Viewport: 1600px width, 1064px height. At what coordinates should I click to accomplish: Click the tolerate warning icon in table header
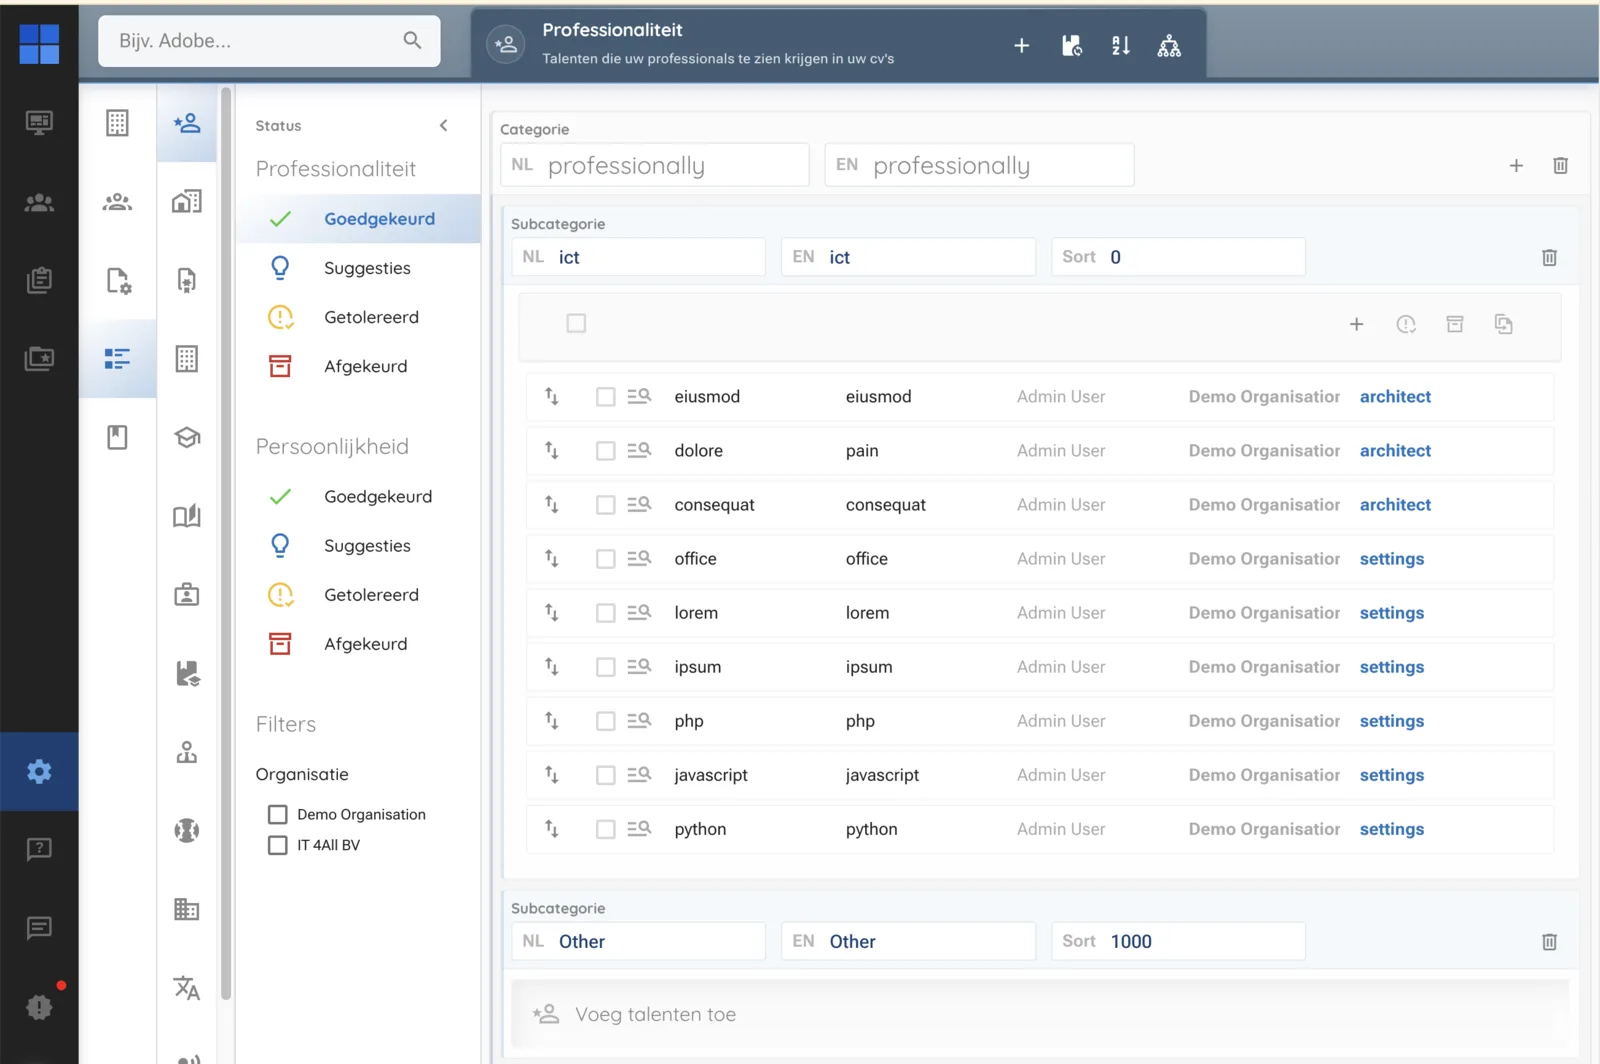tap(1406, 324)
